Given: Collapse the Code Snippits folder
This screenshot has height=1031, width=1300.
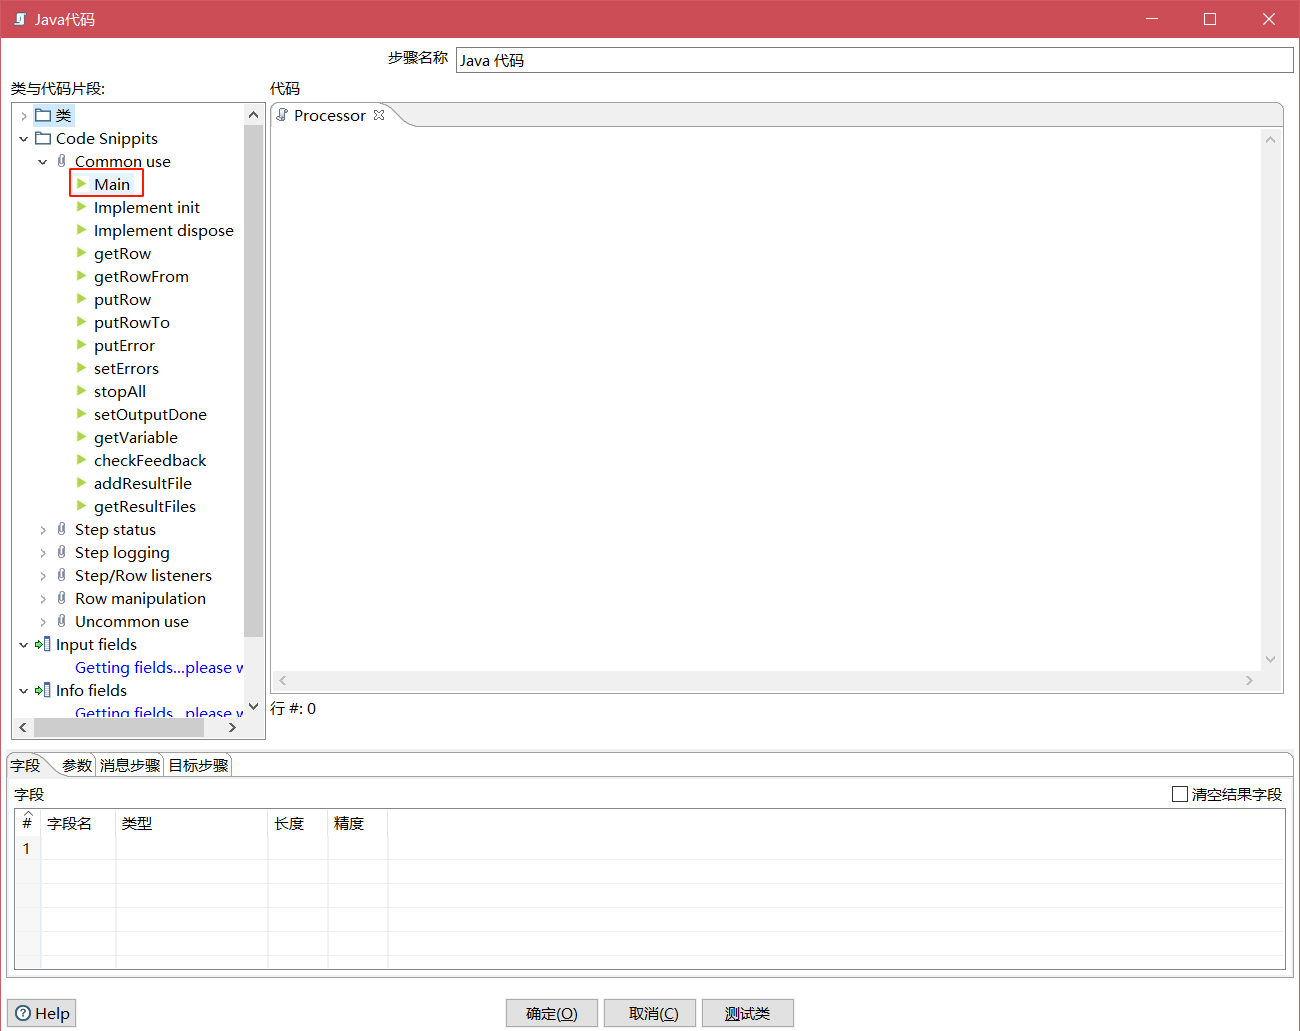Looking at the screenshot, I should coord(24,139).
